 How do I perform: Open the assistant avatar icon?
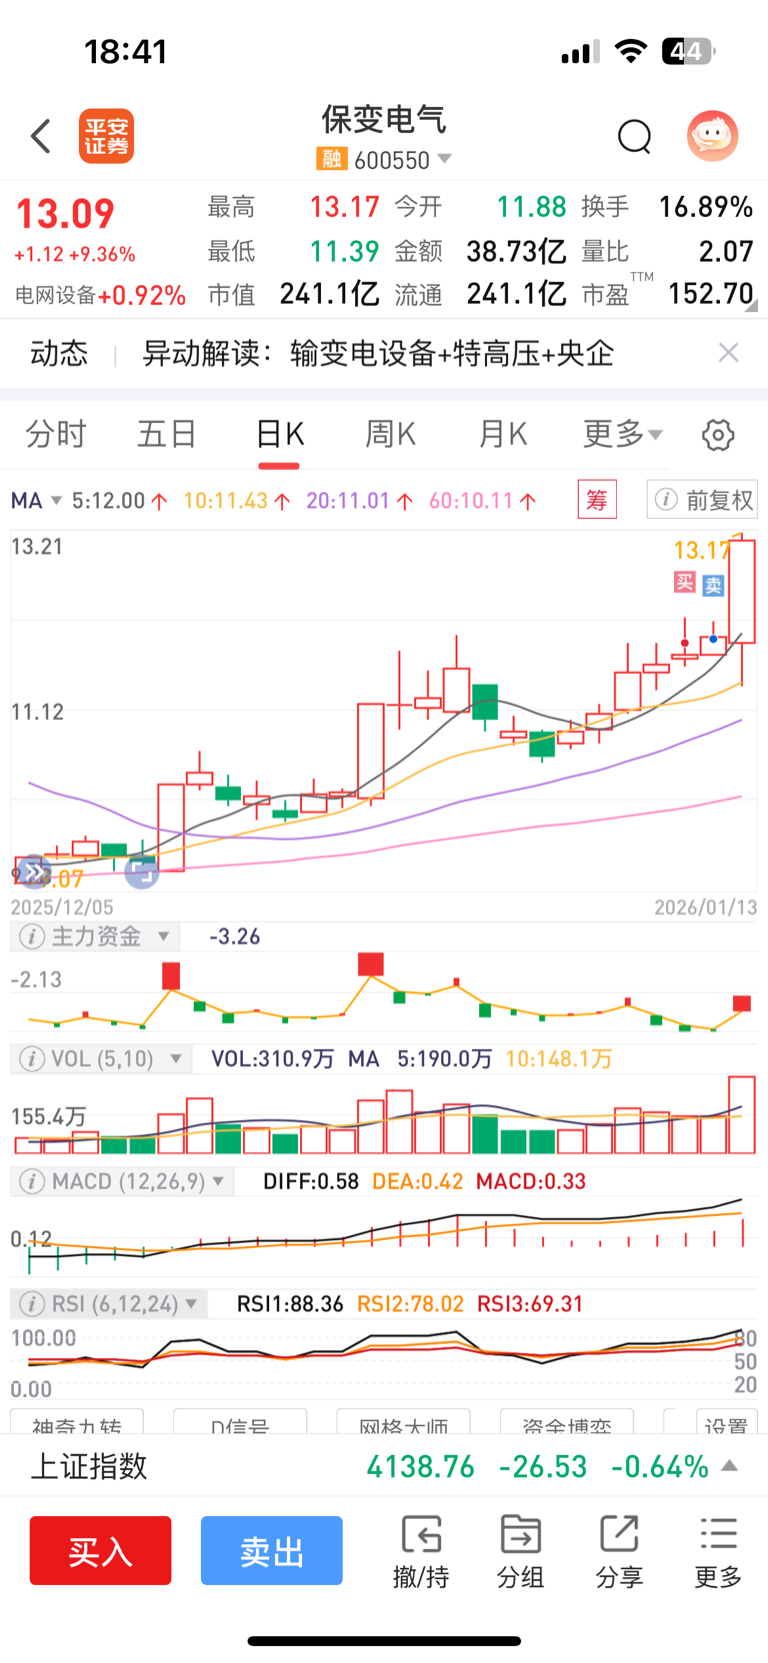click(x=712, y=135)
